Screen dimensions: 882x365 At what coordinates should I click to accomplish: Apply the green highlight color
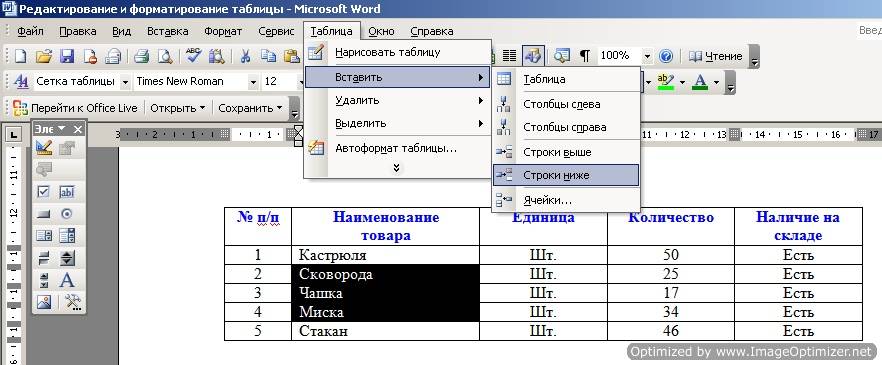point(665,82)
